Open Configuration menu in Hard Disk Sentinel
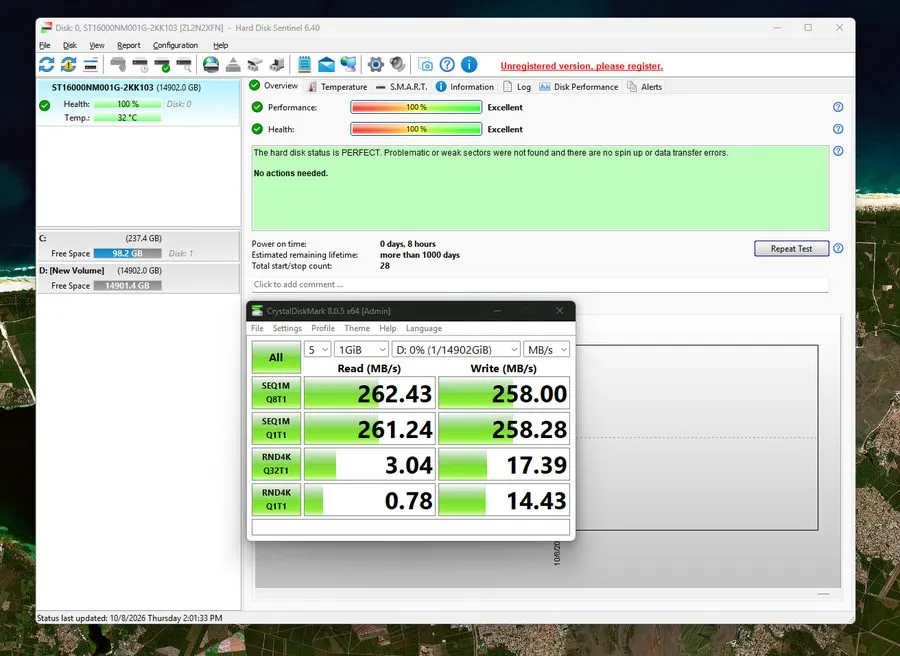 (175, 45)
